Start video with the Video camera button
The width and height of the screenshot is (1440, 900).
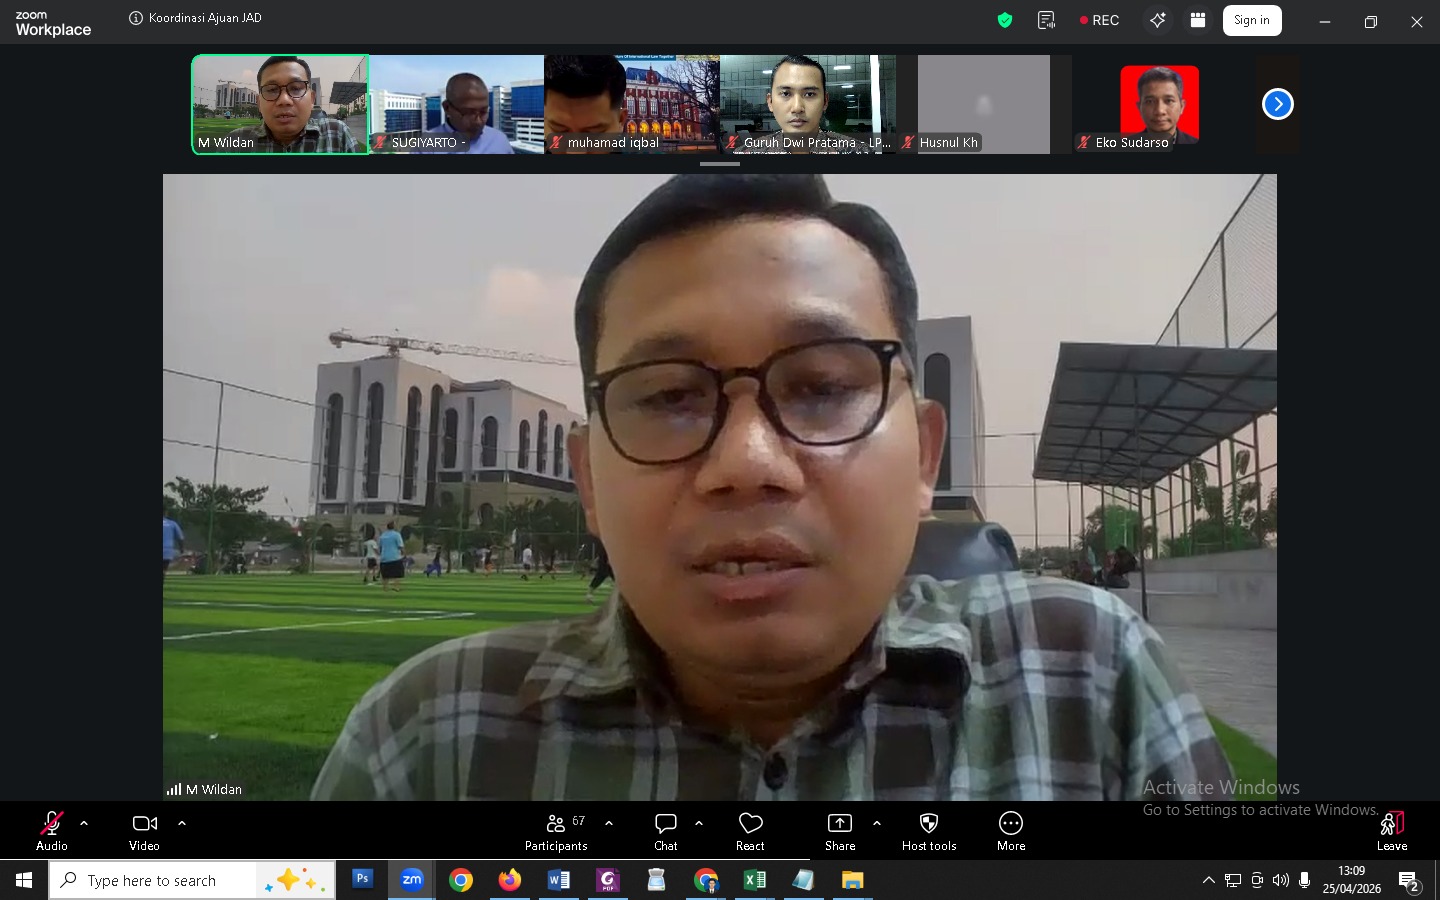[145, 830]
